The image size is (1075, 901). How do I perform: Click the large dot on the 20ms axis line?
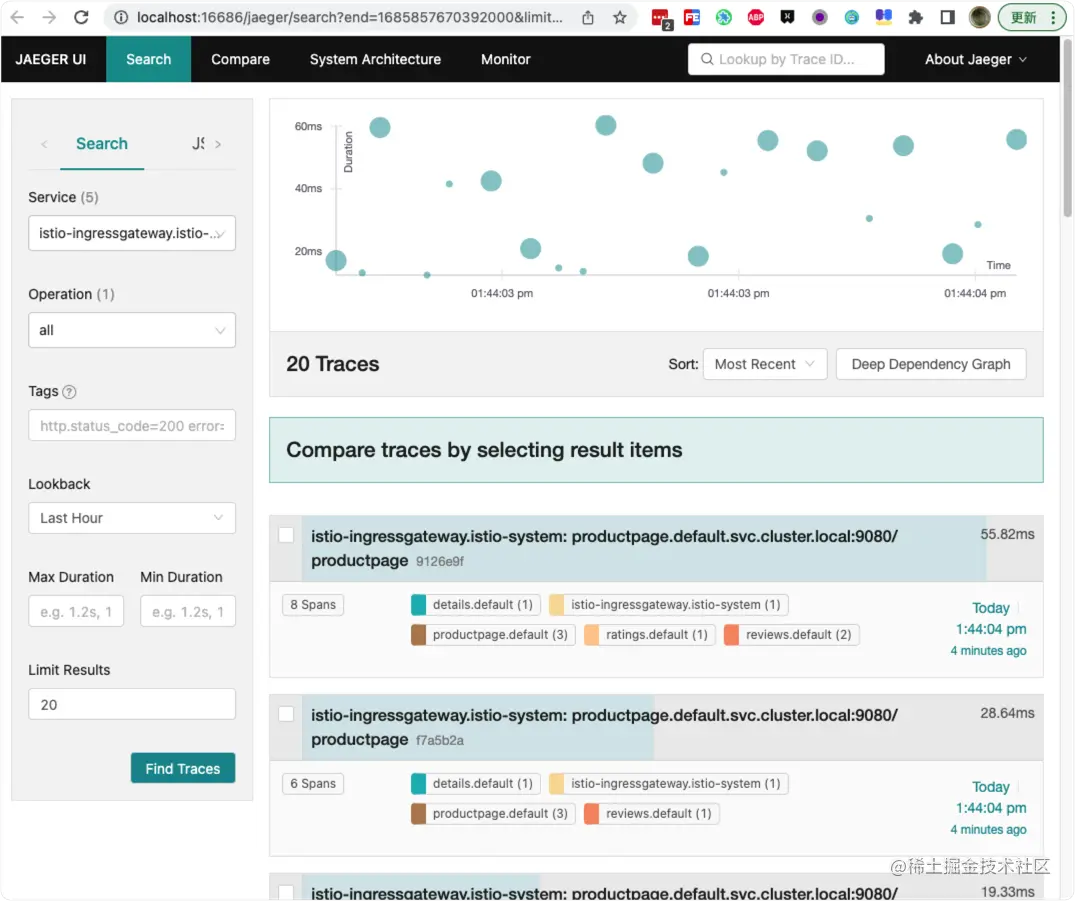336,260
